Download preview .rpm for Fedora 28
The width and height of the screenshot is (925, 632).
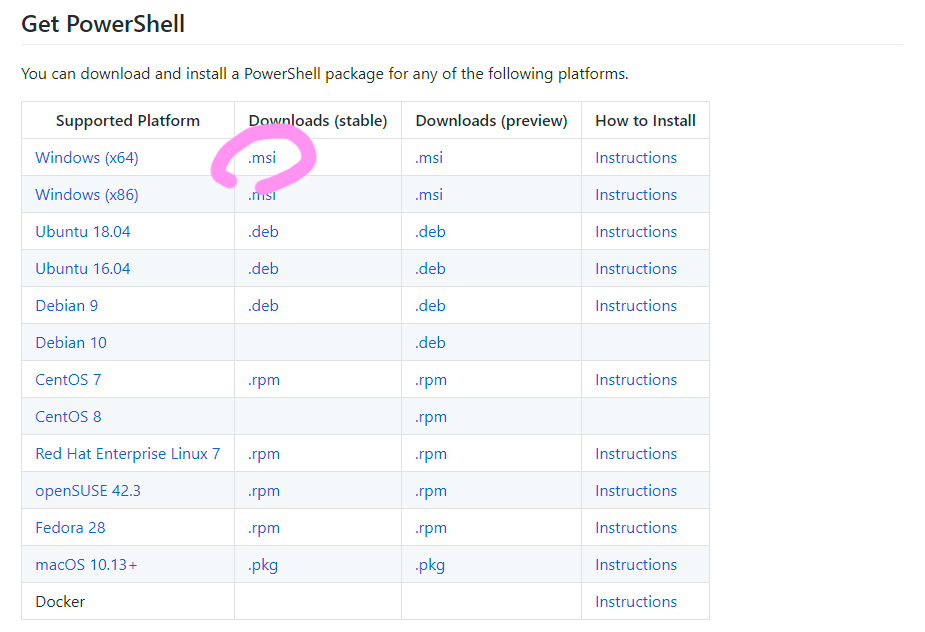tap(431, 529)
